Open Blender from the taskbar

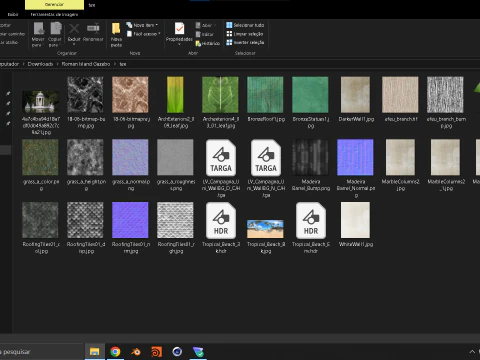136,352
